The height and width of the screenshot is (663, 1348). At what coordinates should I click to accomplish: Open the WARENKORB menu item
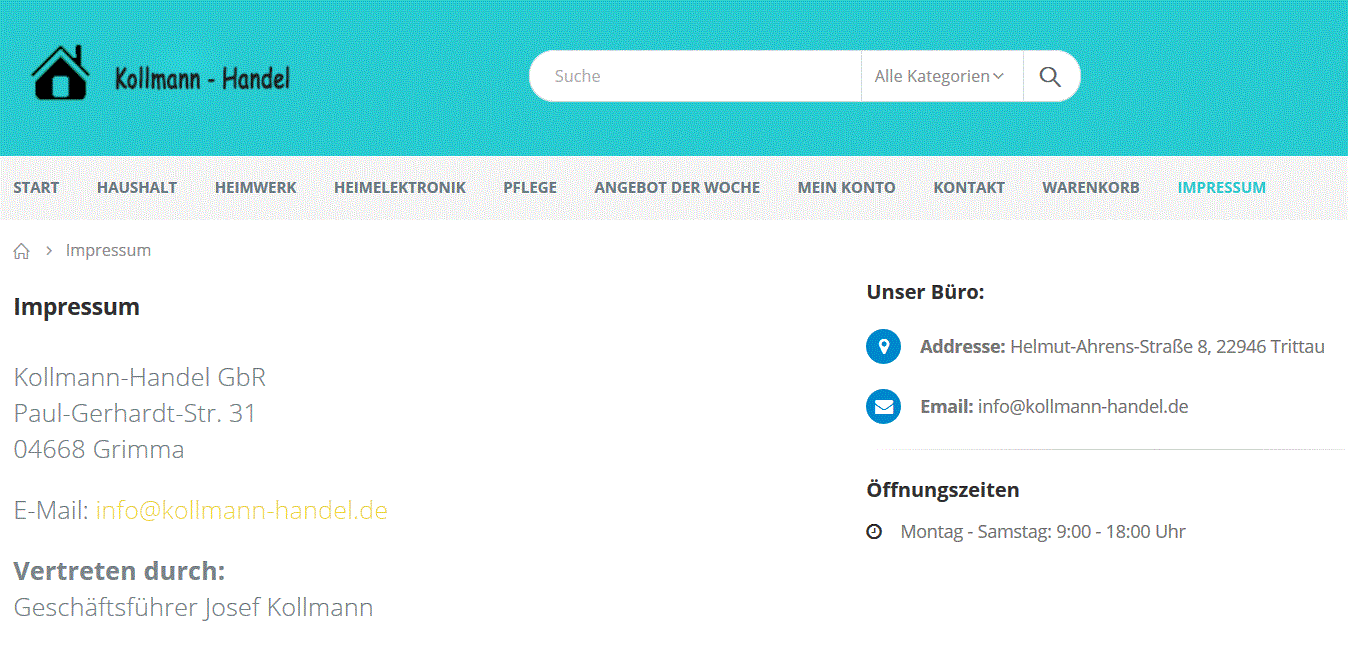[x=1091, y=187]
